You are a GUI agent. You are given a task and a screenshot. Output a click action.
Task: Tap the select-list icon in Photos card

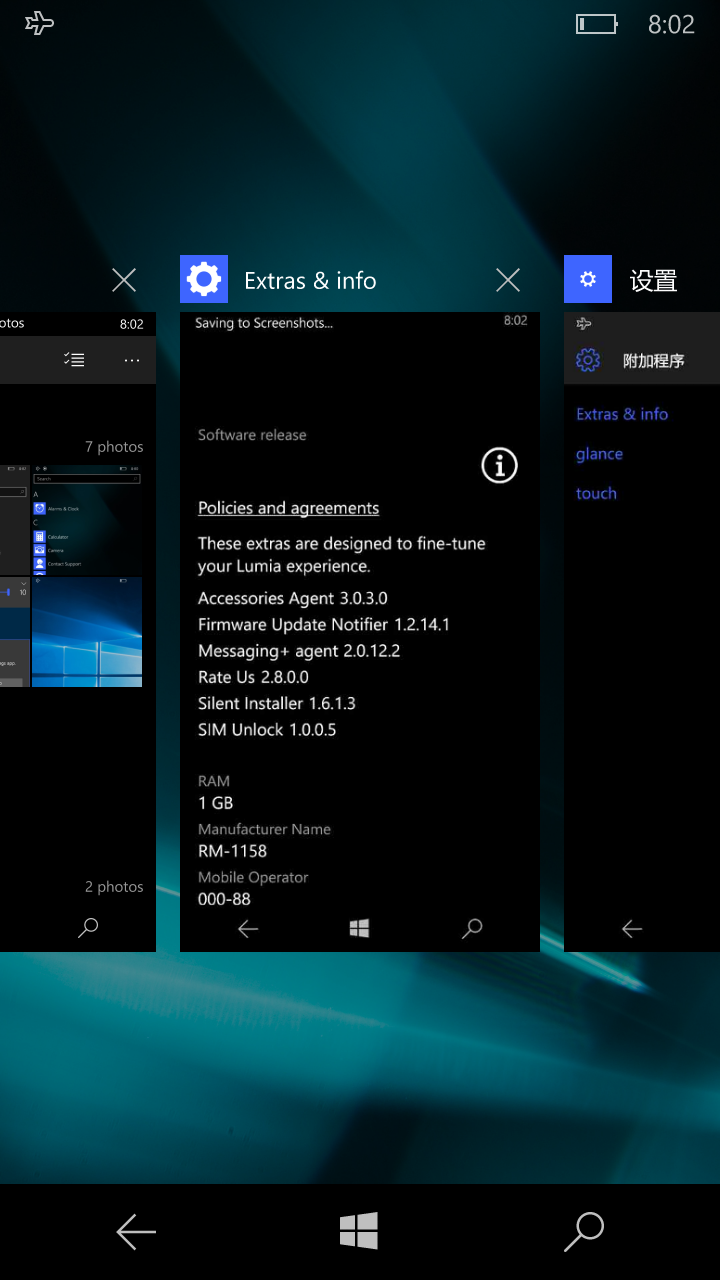tap(74, 360)
